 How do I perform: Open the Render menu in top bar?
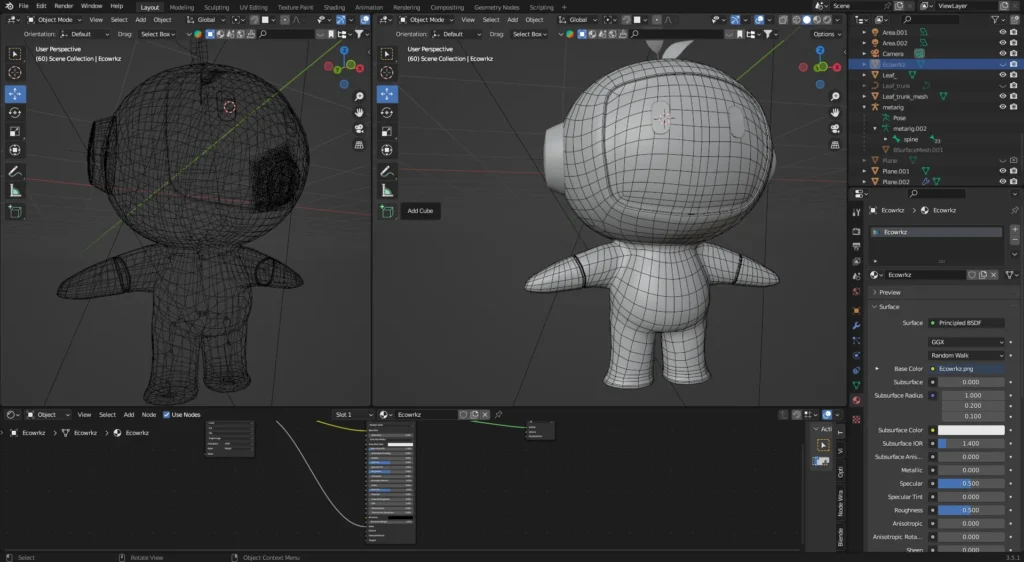[63, 6]
